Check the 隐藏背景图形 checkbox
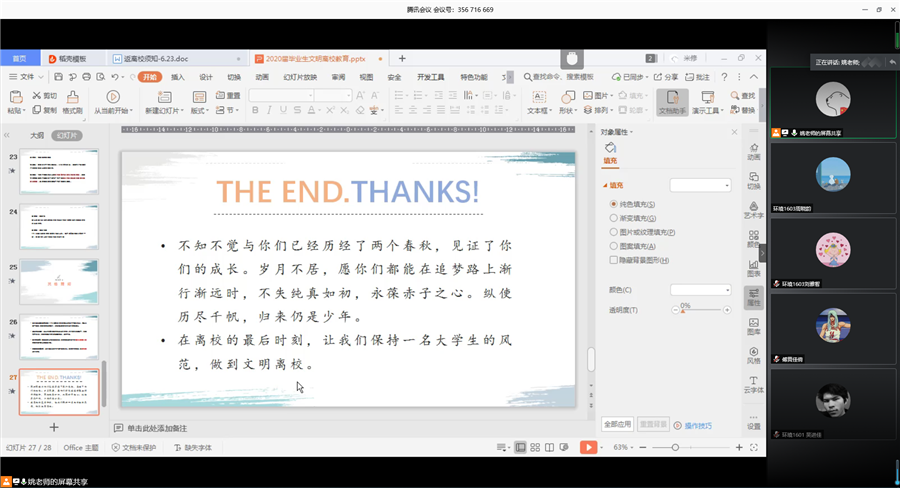The image size is (900, 488). point(614,260)
